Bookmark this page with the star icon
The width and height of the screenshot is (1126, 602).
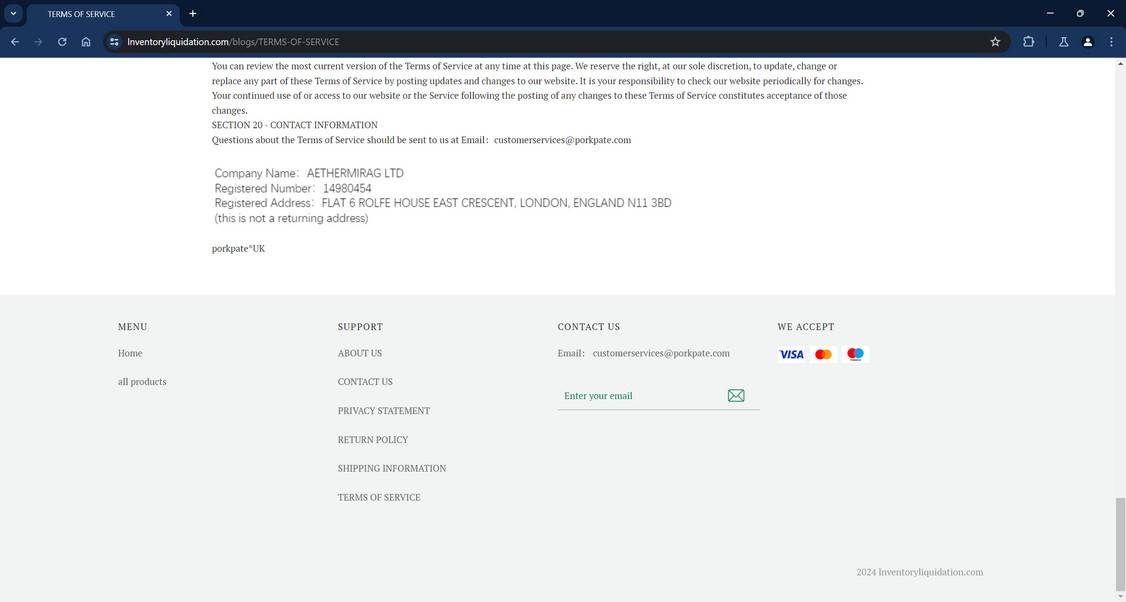click(995, 42)
